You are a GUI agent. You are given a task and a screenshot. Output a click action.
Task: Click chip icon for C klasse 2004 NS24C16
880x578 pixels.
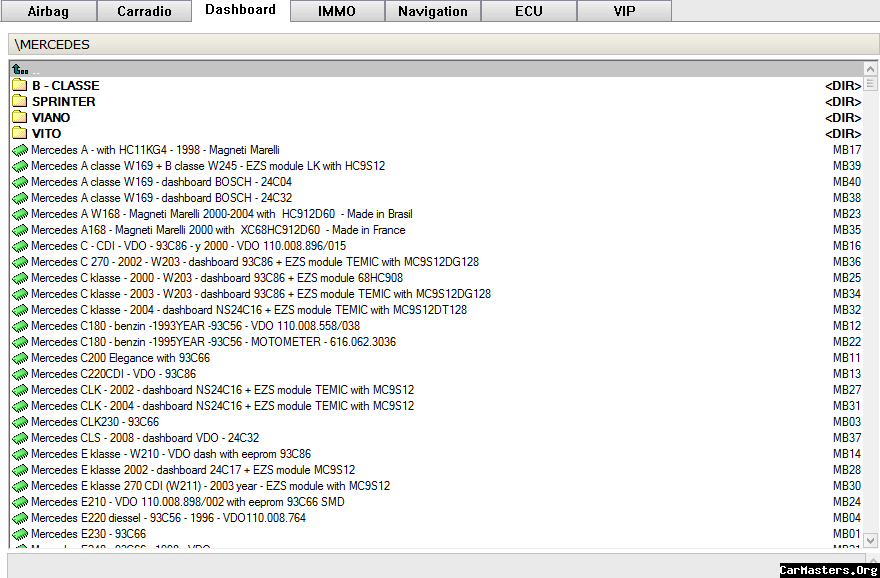click(x=20, y=310)
